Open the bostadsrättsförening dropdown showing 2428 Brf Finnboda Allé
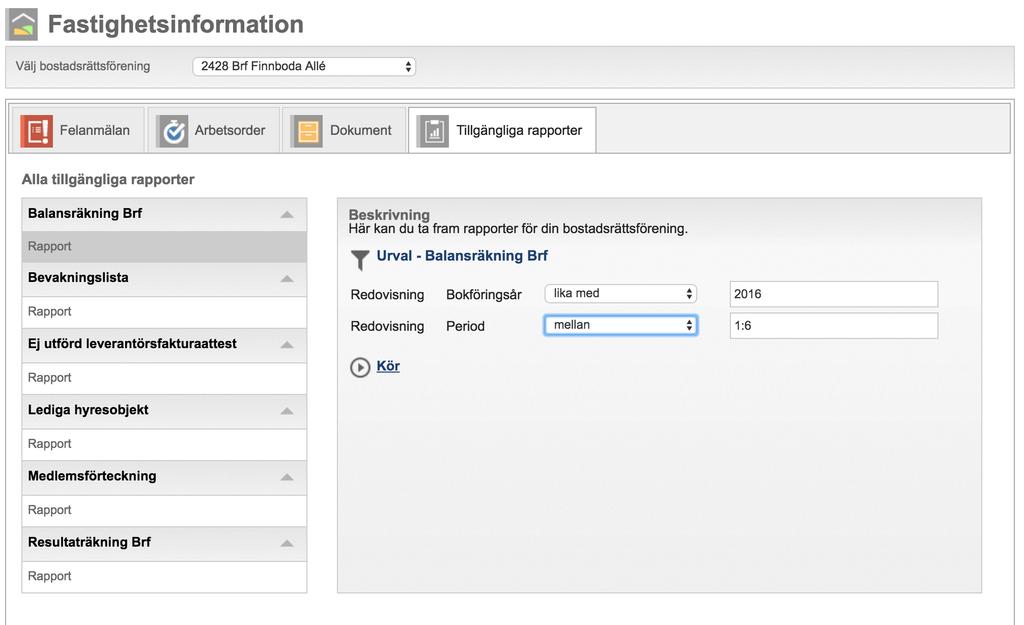Screen dimensions: 1024x625 (304, 66)
